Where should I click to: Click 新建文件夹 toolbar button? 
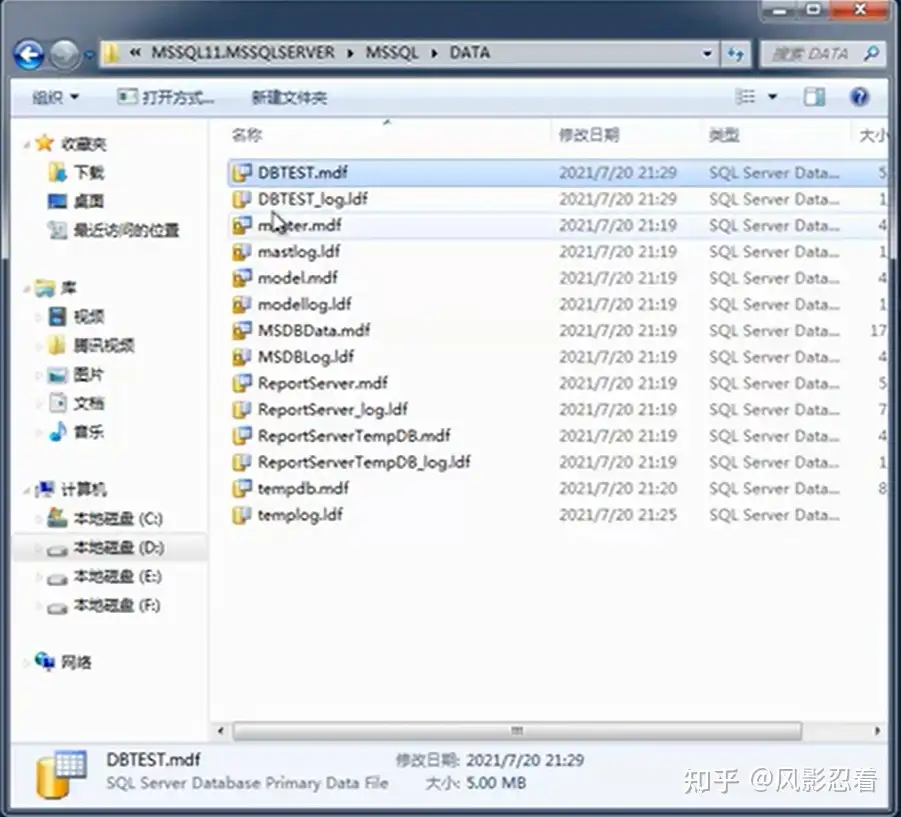click(x=289, y=98)
